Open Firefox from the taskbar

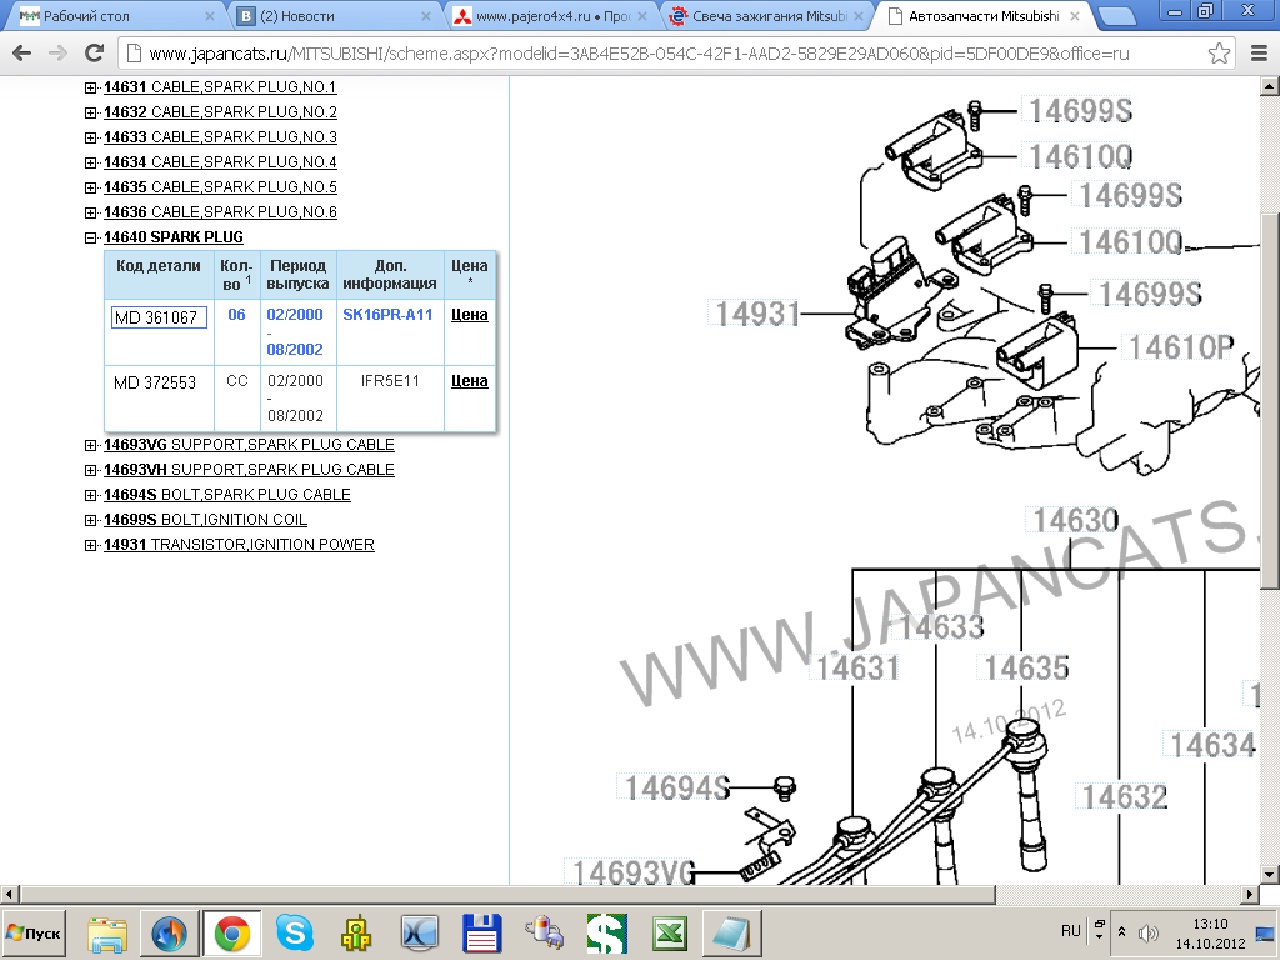[169, 934]
